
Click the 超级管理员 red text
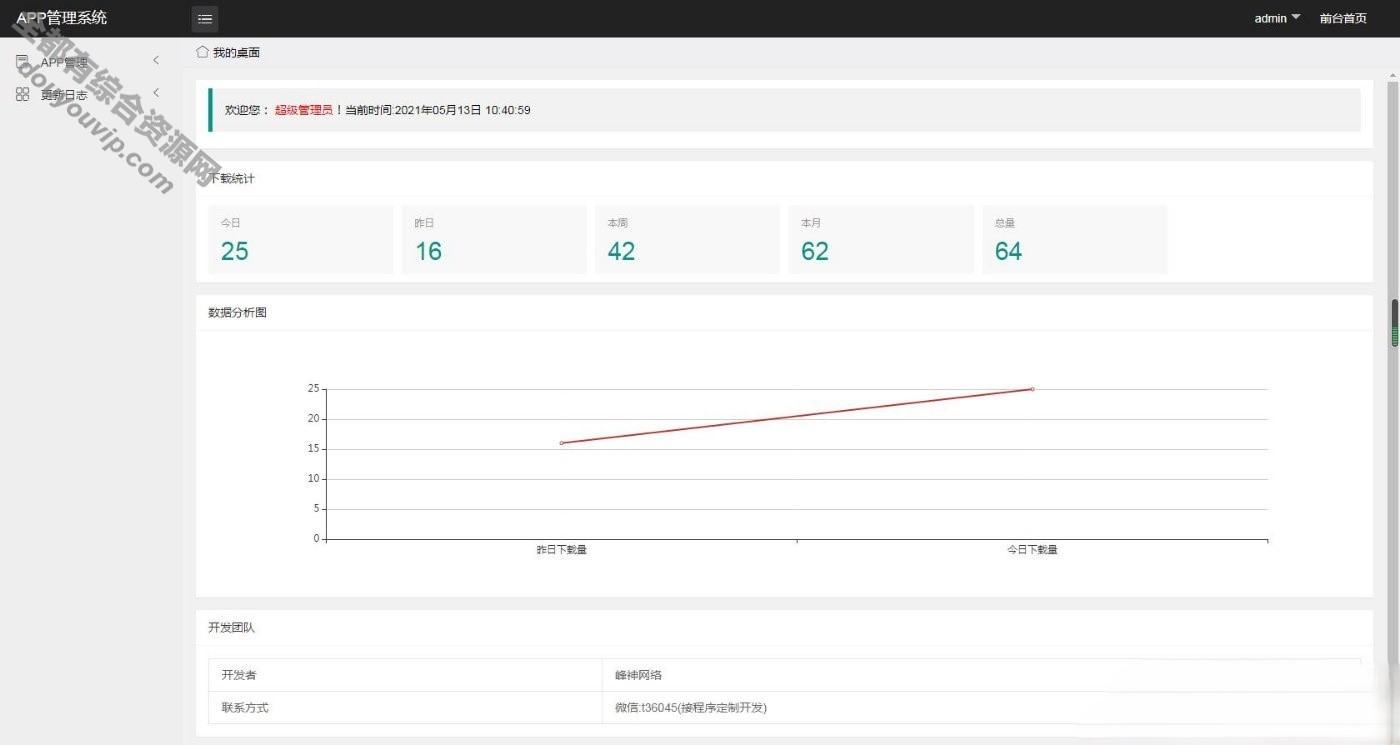(x=304, y=110)
